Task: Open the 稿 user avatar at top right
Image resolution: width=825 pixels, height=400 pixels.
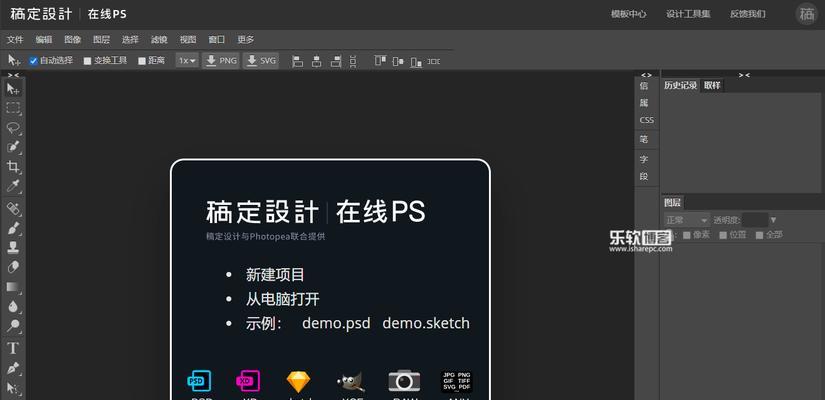Action: [807, 14]
